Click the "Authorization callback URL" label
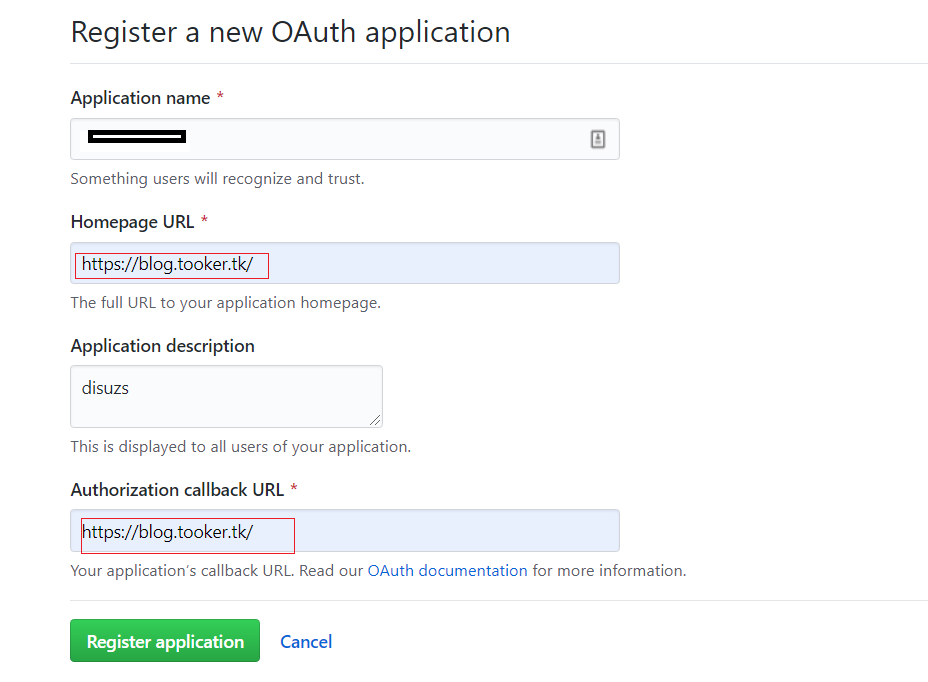928x682 pixels. pyautogui.click(x=178, y=490)
